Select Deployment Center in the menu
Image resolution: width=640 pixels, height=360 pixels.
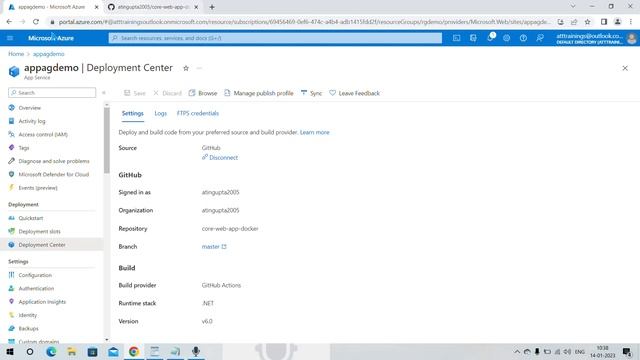[42, 245]
